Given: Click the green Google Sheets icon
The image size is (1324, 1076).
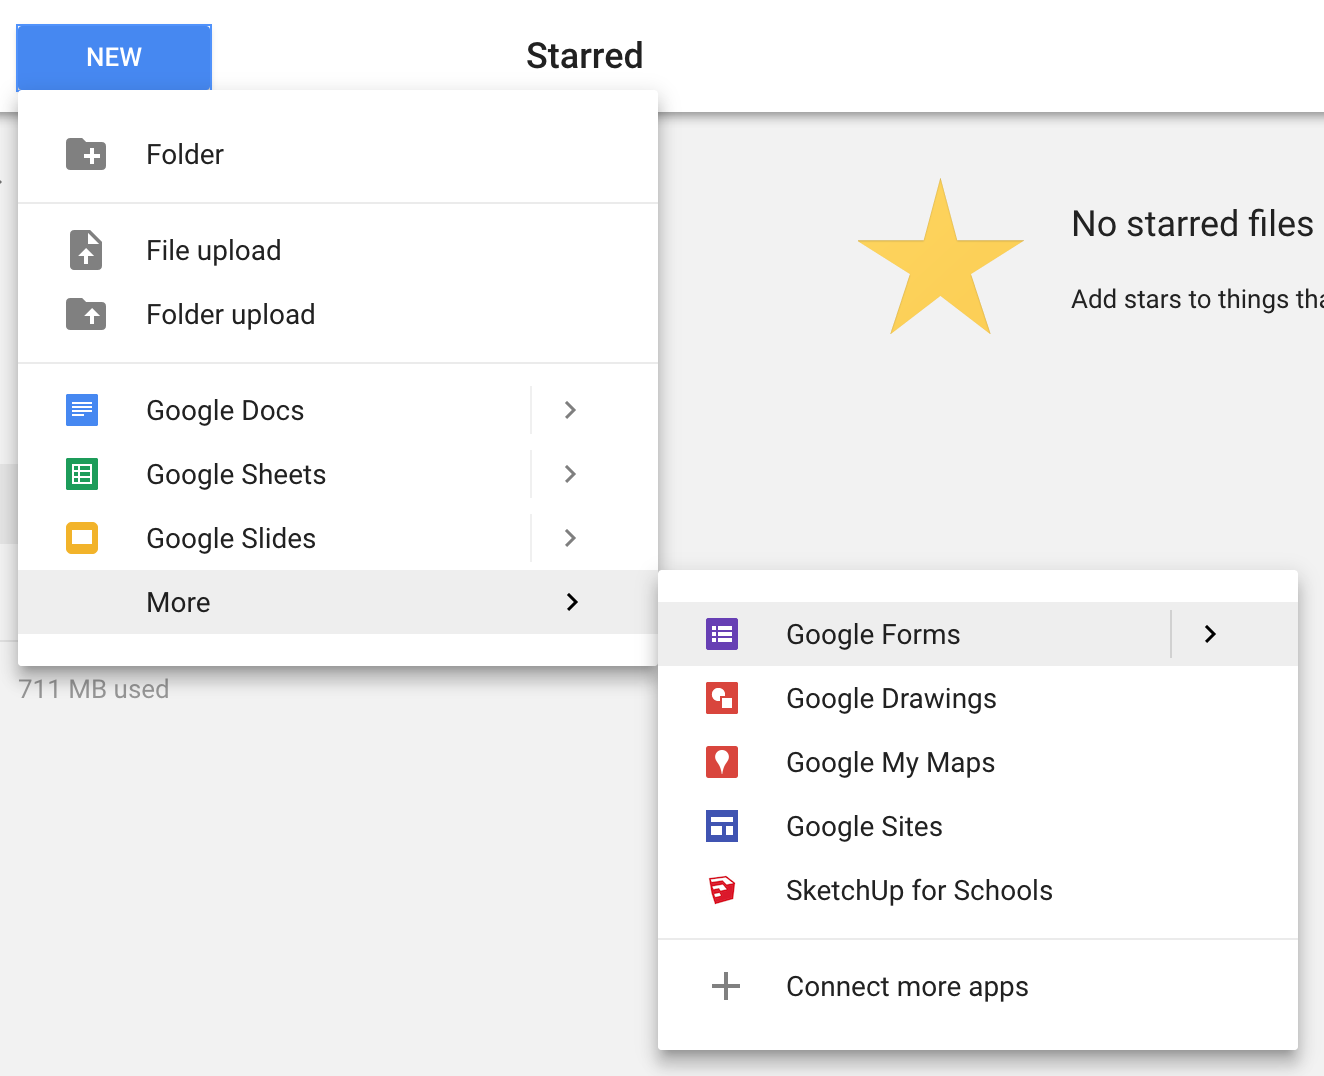Looking at the screenshot, I should pos(82,474).
